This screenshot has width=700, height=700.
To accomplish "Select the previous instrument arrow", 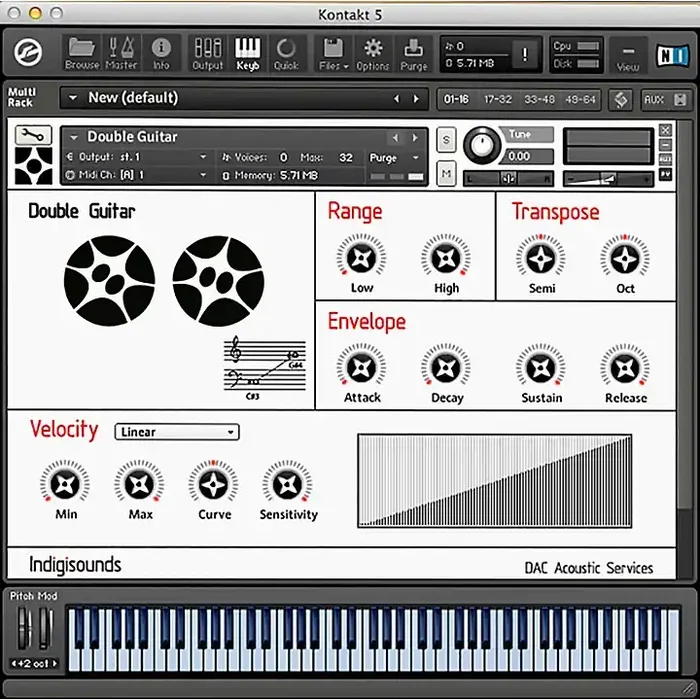I will pyautogui.click(x=396, y=138).
